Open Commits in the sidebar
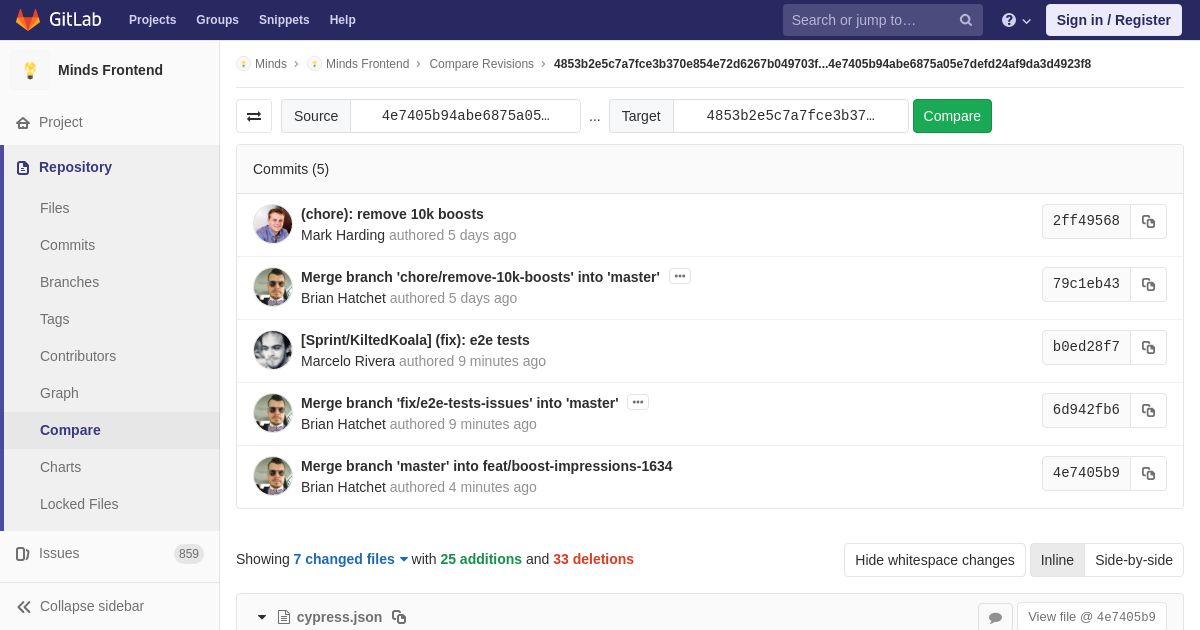The height and width of the screenshot is (630, 1200). [68, 245]
